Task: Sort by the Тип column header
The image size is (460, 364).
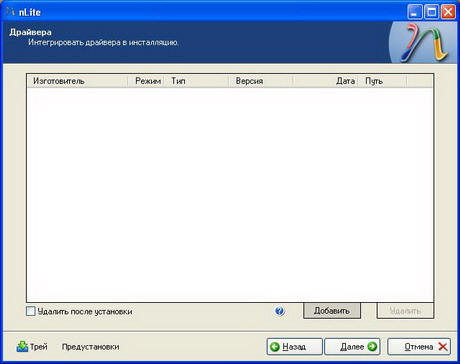Action: point(196,81)
